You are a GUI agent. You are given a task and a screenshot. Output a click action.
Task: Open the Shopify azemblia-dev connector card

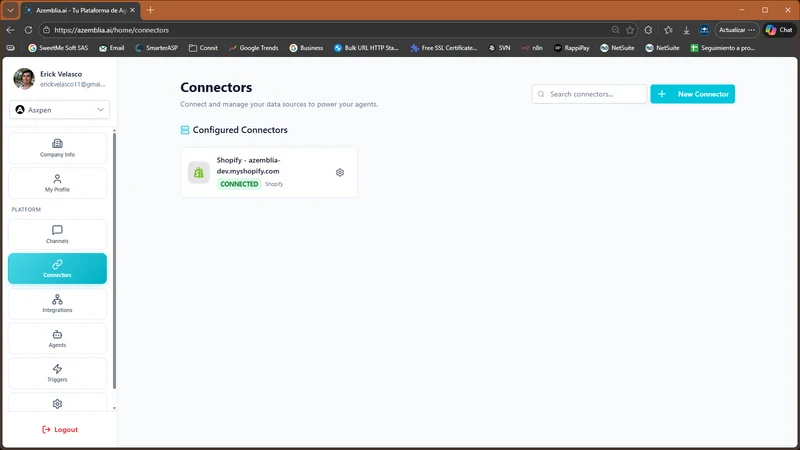click(269, 172)
